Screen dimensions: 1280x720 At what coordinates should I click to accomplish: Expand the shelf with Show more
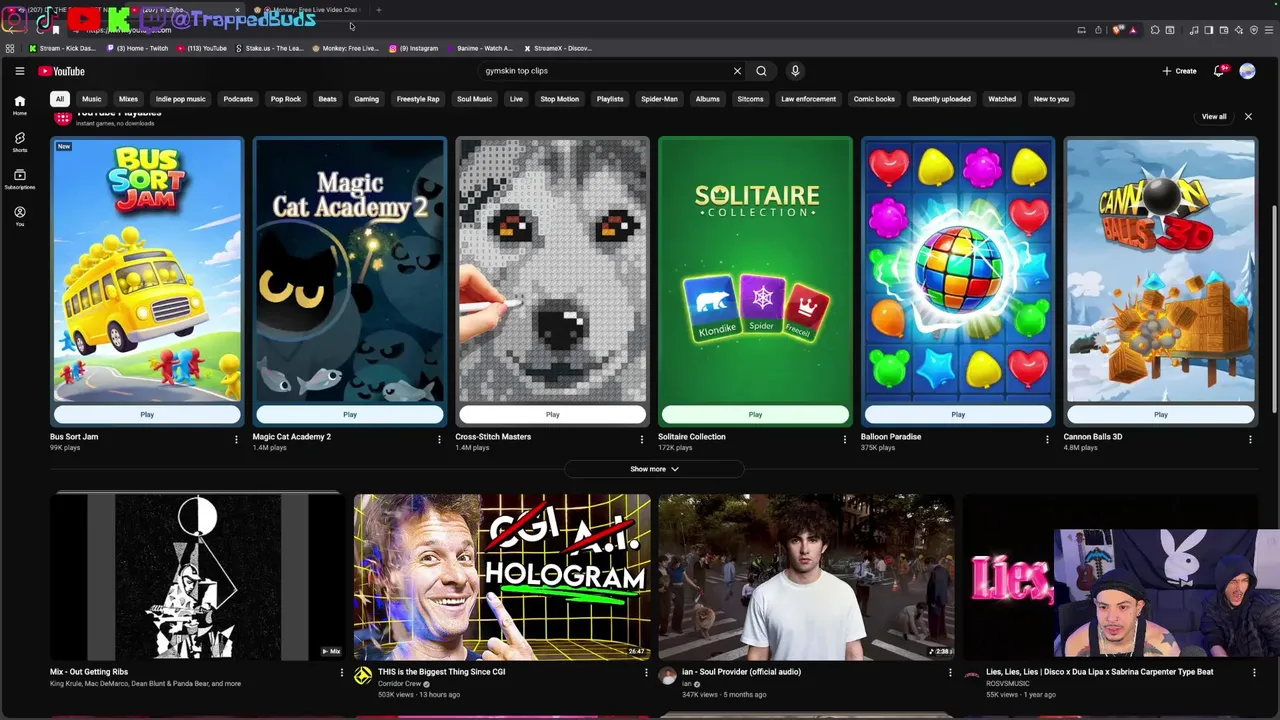(x=654, y=469)
